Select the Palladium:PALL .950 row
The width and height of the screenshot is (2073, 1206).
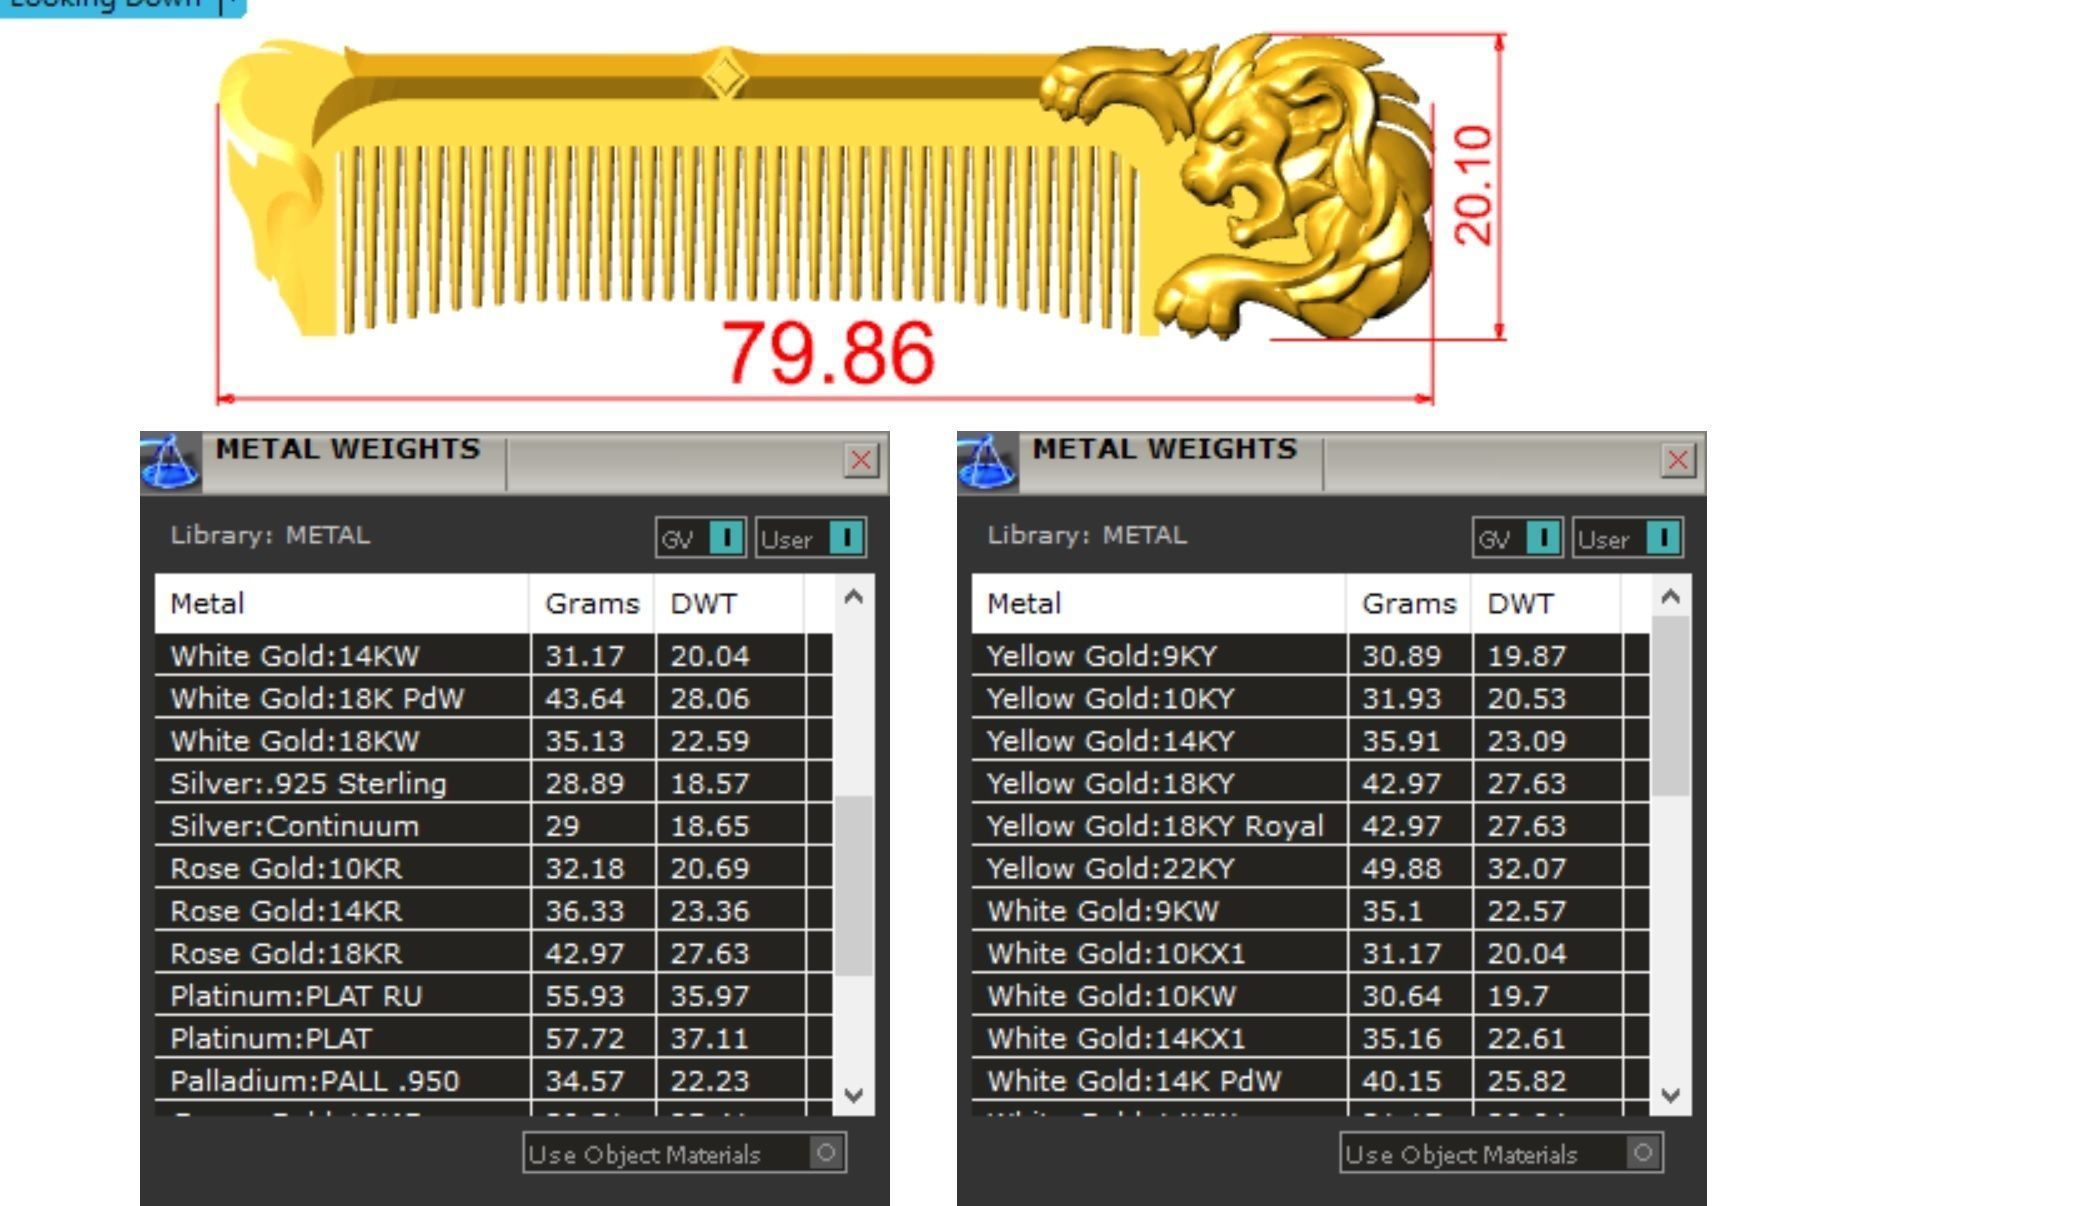(x=493, y=1080)
